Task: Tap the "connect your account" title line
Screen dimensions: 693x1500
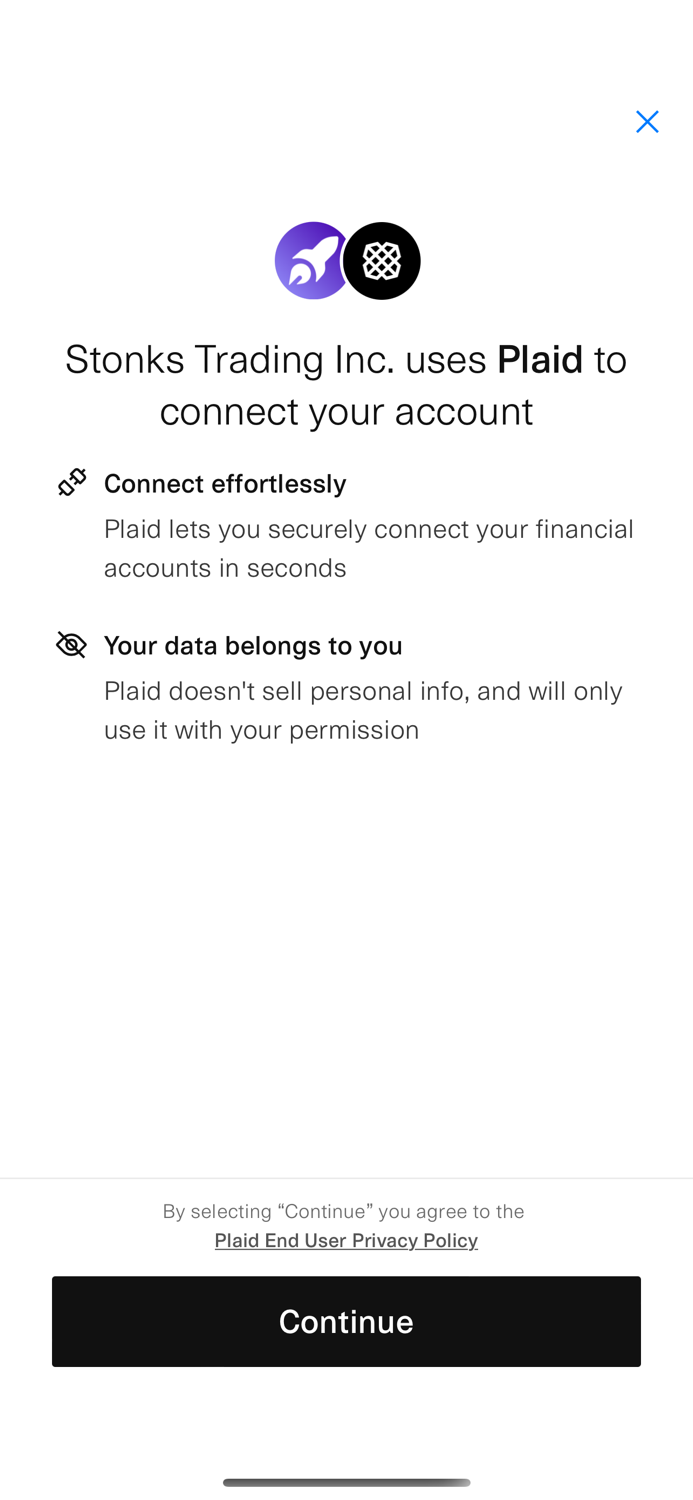Action: coord(346,412)
